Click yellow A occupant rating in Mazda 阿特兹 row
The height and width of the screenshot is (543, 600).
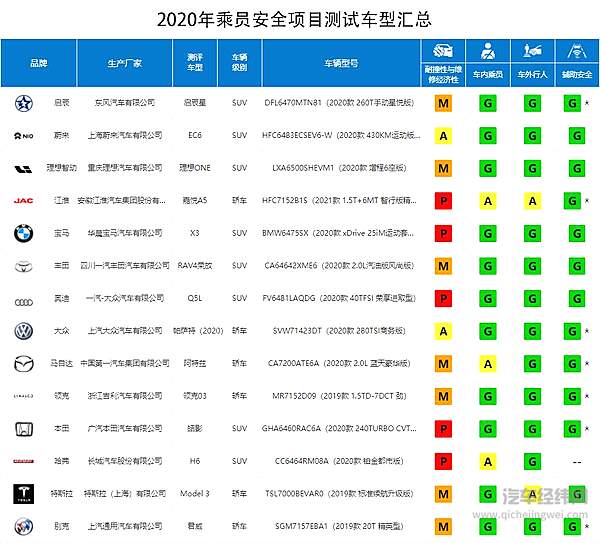[488, 364]
